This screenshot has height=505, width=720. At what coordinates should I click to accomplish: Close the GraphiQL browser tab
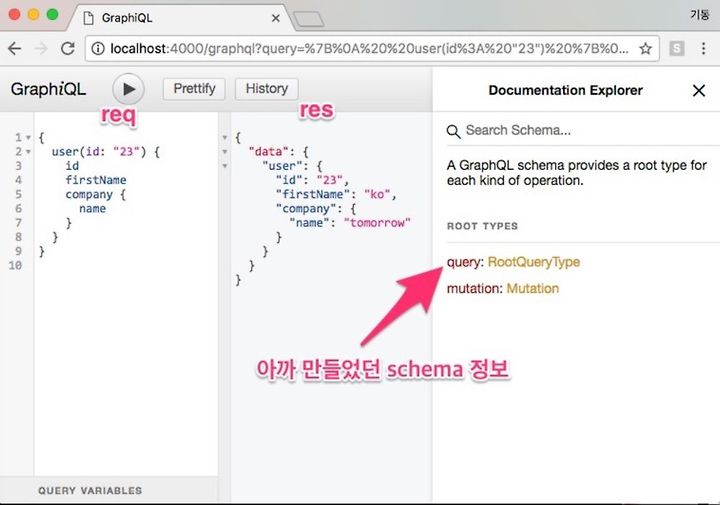(276, 18)
